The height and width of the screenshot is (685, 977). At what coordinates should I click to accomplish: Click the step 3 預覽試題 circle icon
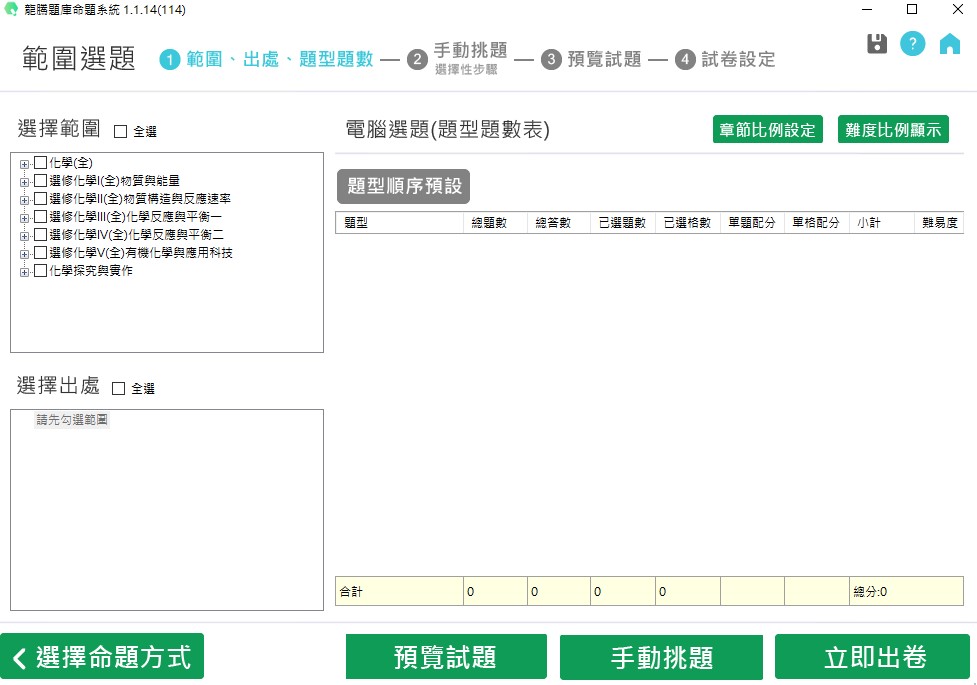(551, 60)
